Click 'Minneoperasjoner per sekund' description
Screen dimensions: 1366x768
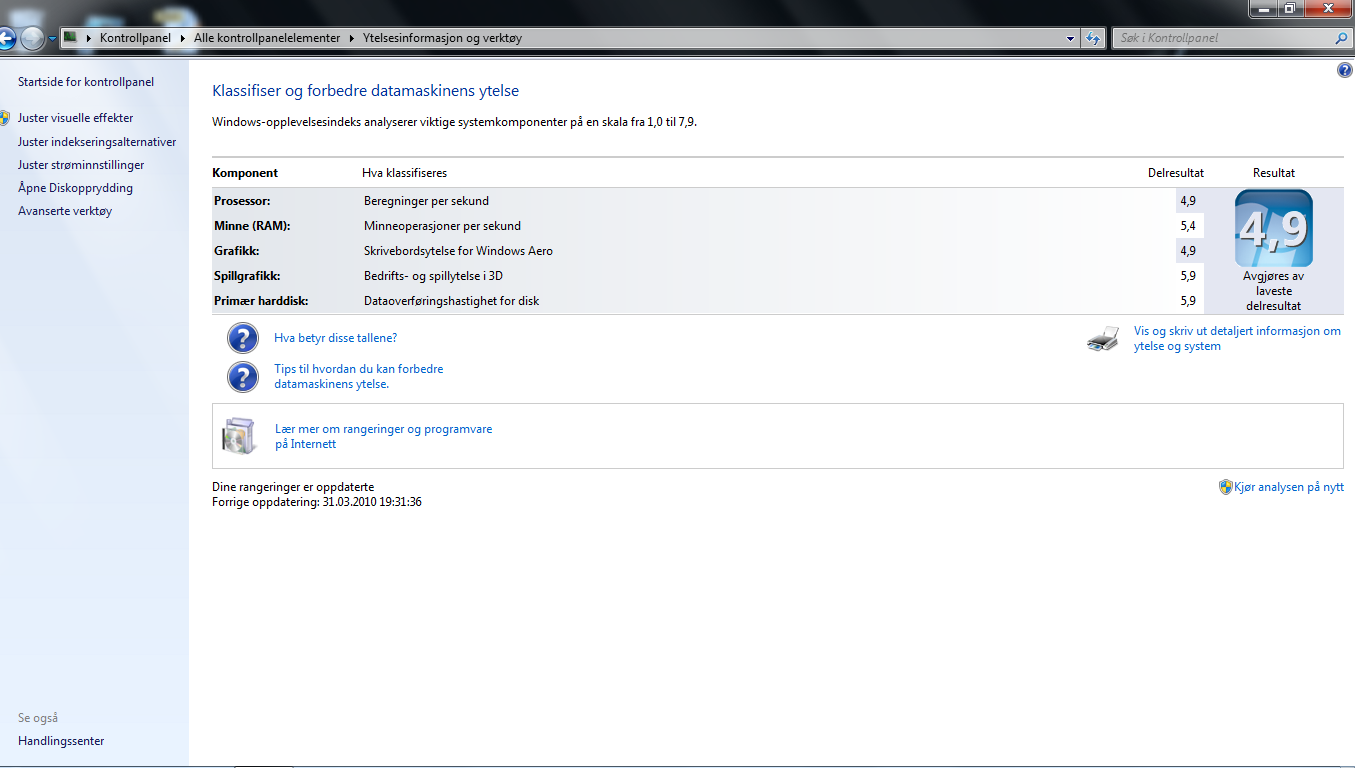(442, 226)
